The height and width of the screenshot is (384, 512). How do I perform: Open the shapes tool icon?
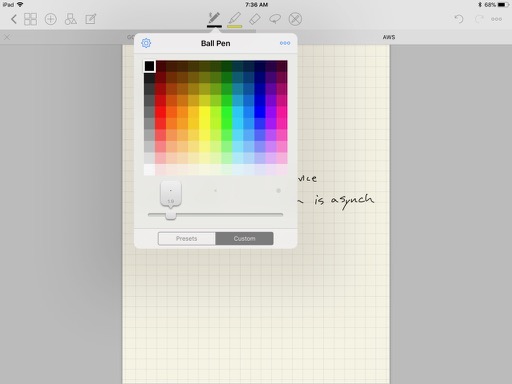(70, 19)
